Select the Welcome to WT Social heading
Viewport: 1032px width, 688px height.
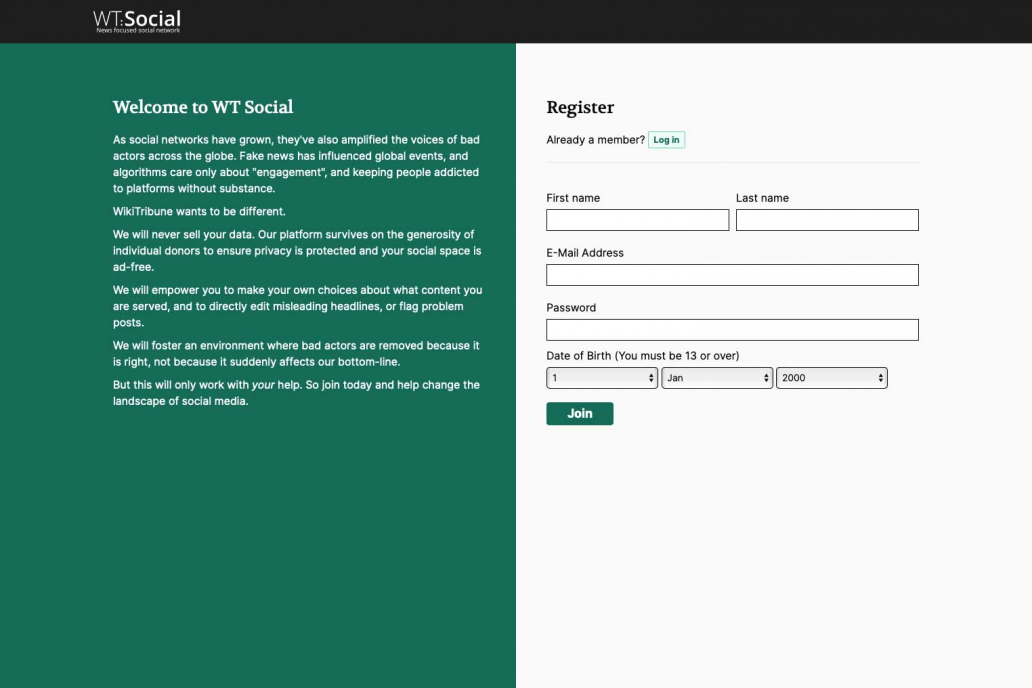pyautogui.click(x=203, y=107)
